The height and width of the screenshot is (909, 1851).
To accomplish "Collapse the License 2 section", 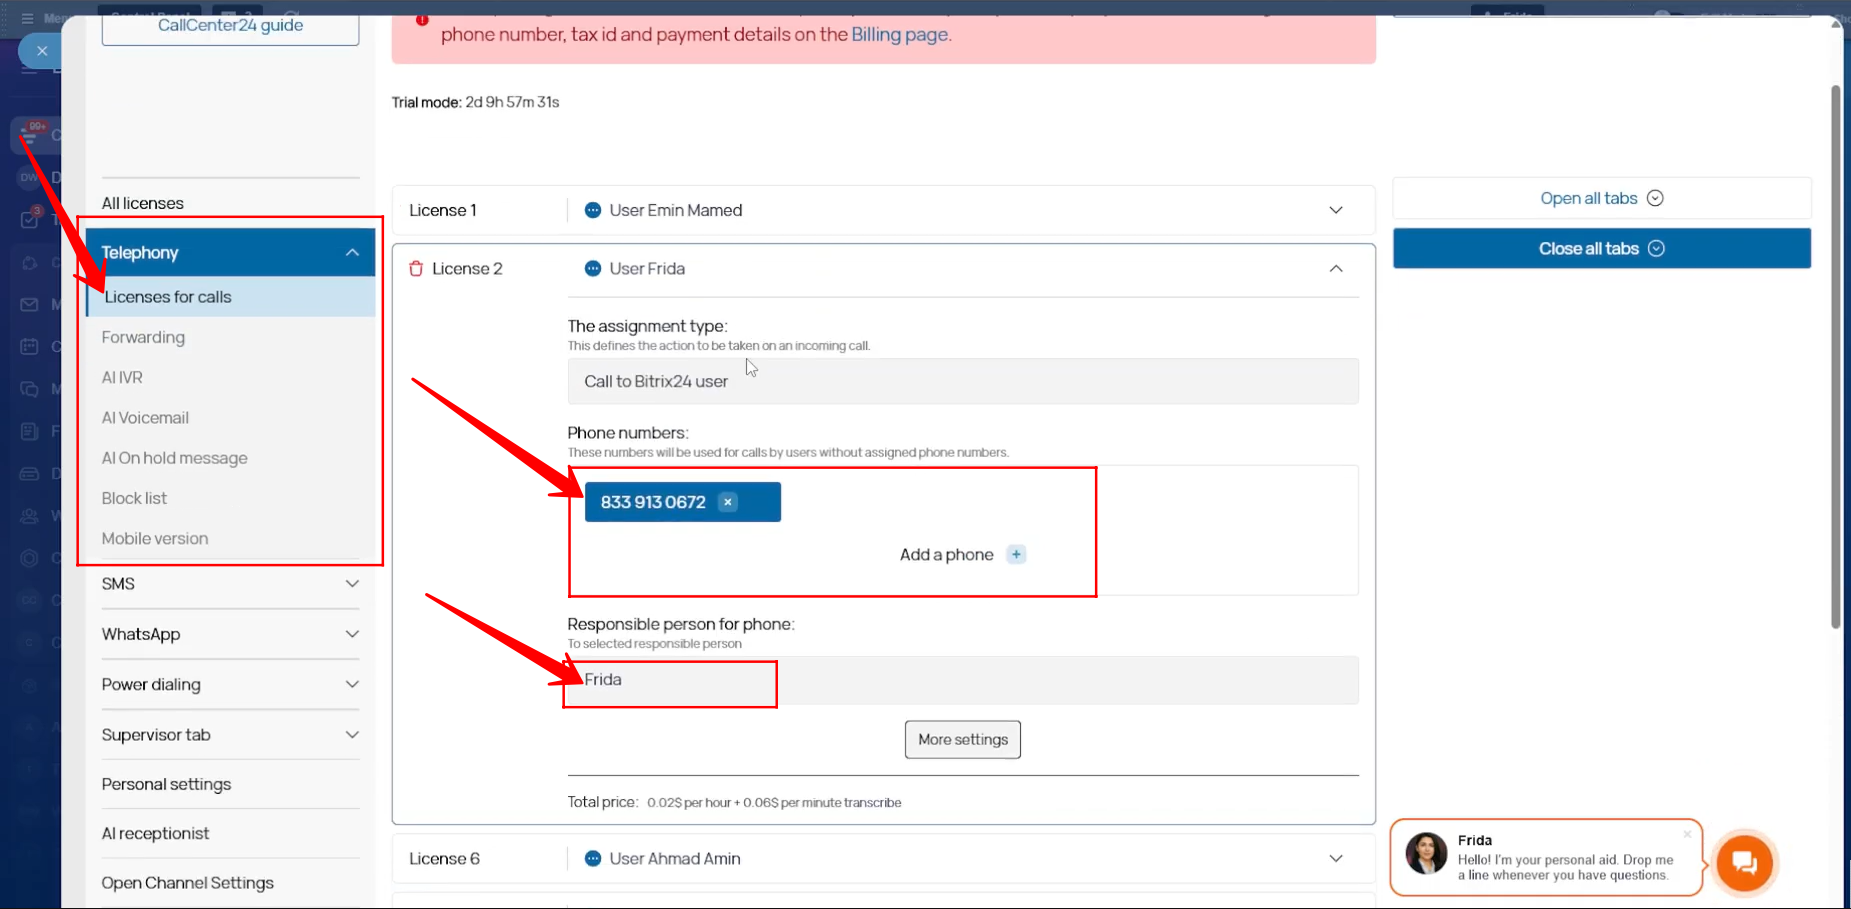I will tap(1336, 269).
